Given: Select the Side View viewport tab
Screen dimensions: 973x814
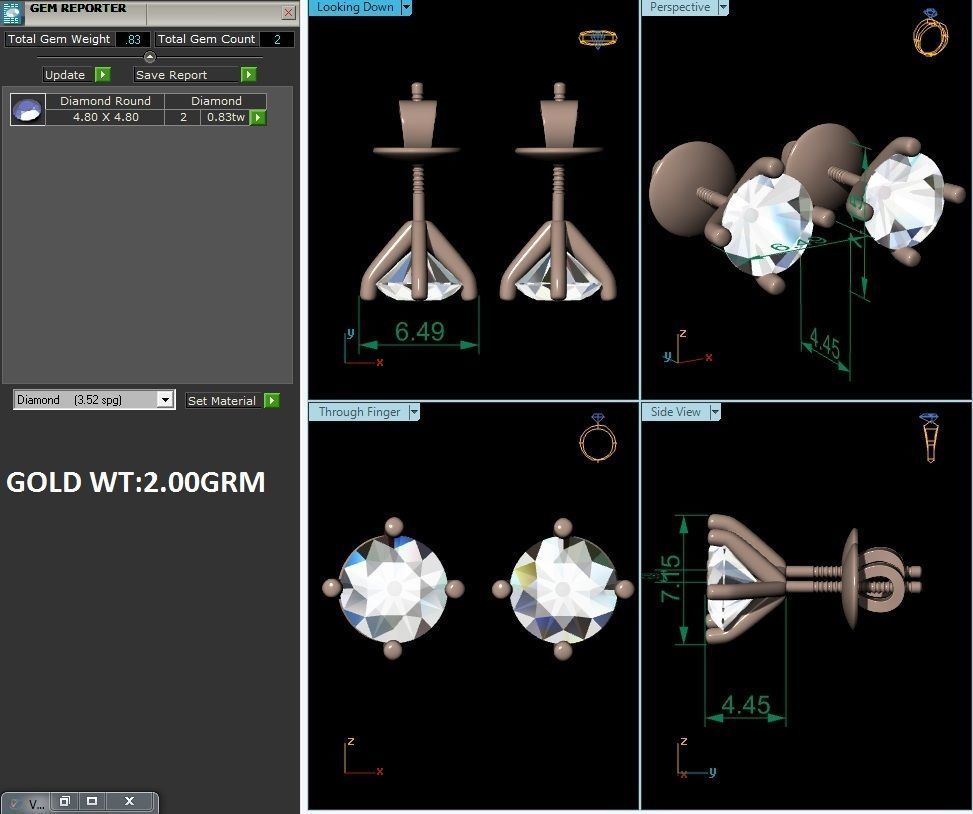Looking at the screenshot, I should point(676,412).
